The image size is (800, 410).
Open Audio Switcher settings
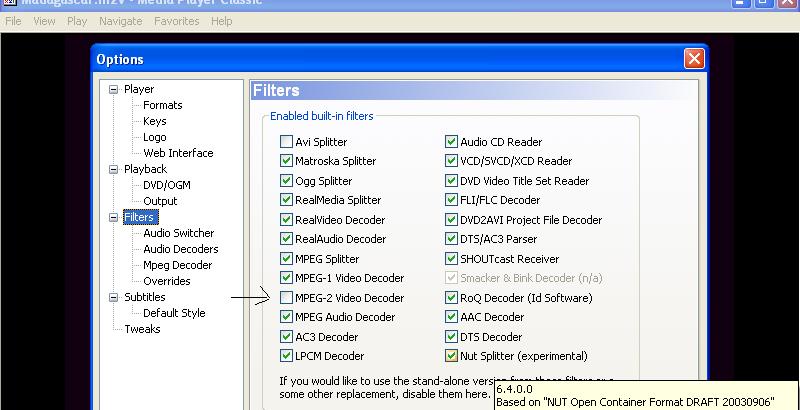(179, 233)
